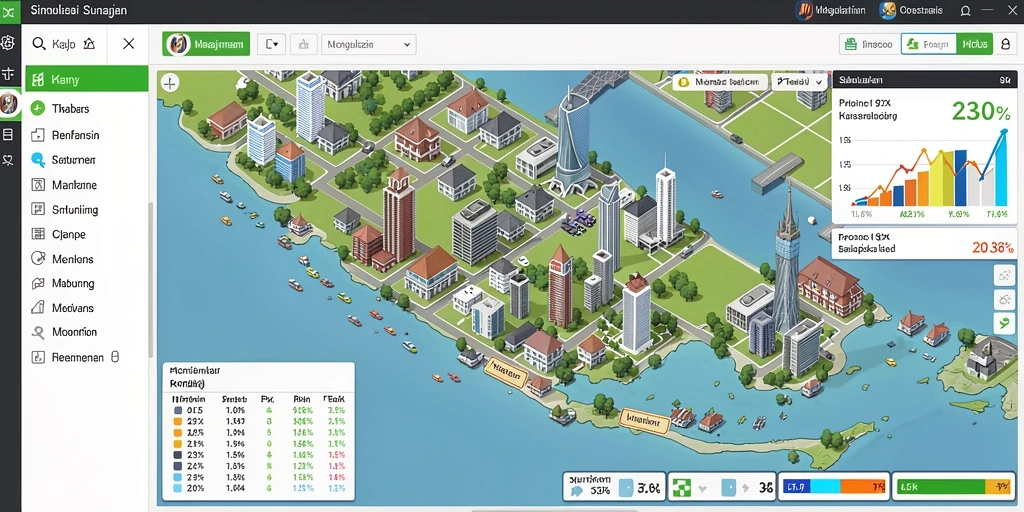Expand the PTeaid dropdown above chart
The height and width of the screenshot is (512, 1024).
click(x=799, y=82)
